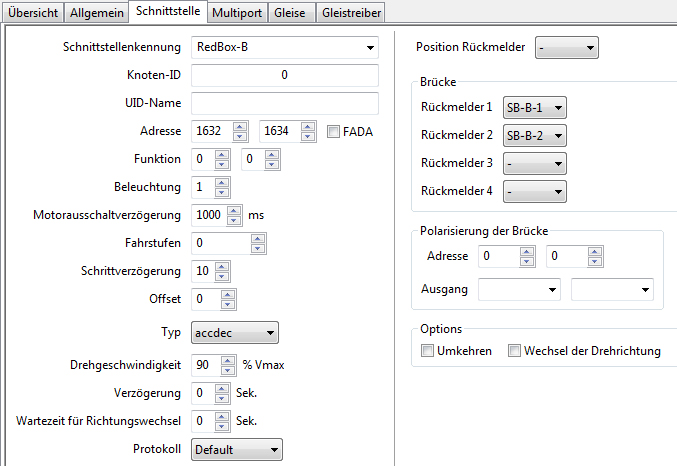Image resolution: width=677 pixels, height=466 pixels.
Task: Switch to the Übersicht tab
Action: (x=33, y=11)
